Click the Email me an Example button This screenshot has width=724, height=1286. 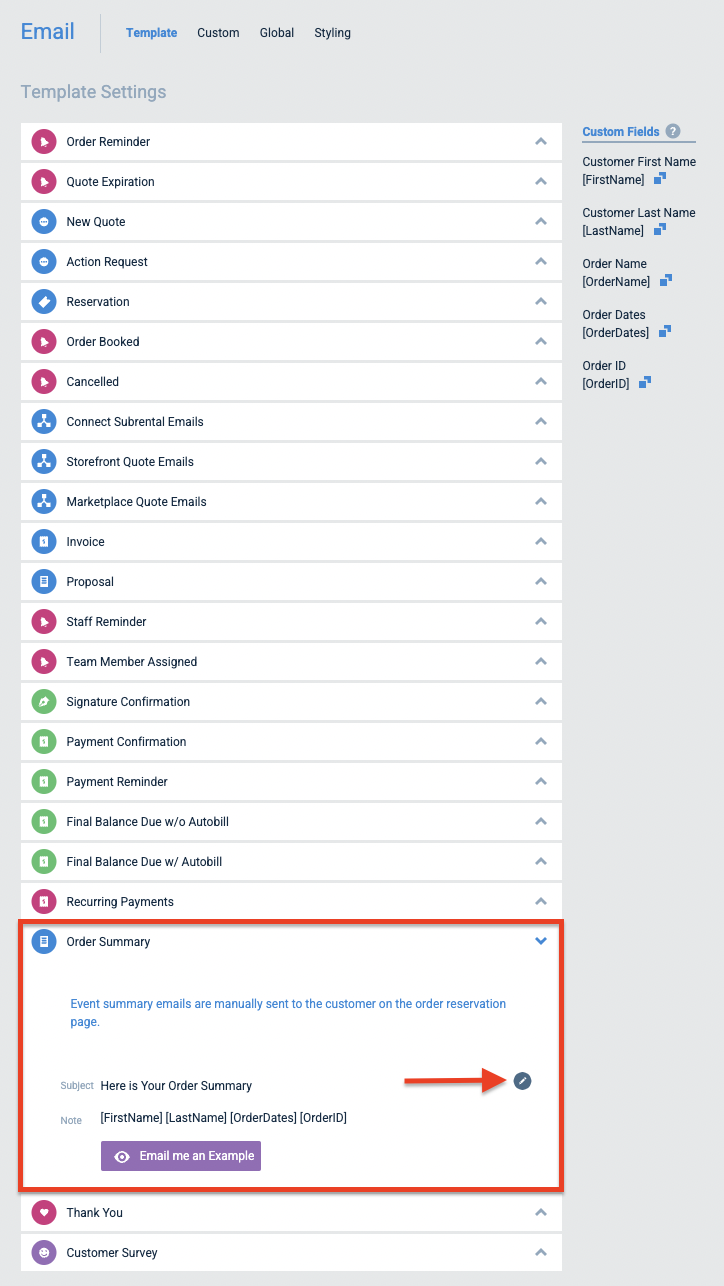pos(180,1155)
